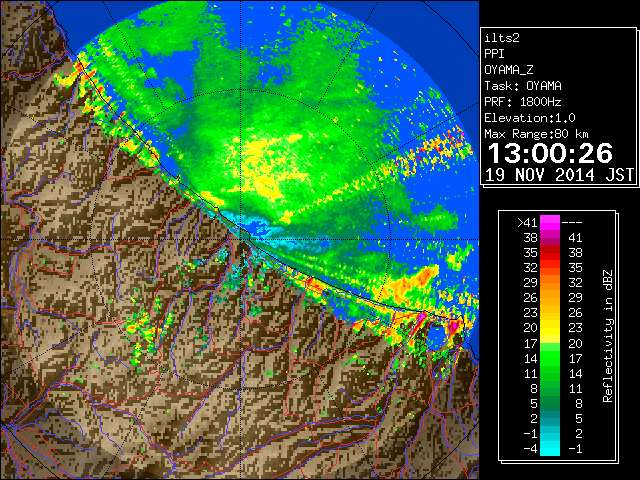640x480 pixels.
Task: Click the 13:00:26 timestamp
Action: pyautogui.click(x=550, y=153)
